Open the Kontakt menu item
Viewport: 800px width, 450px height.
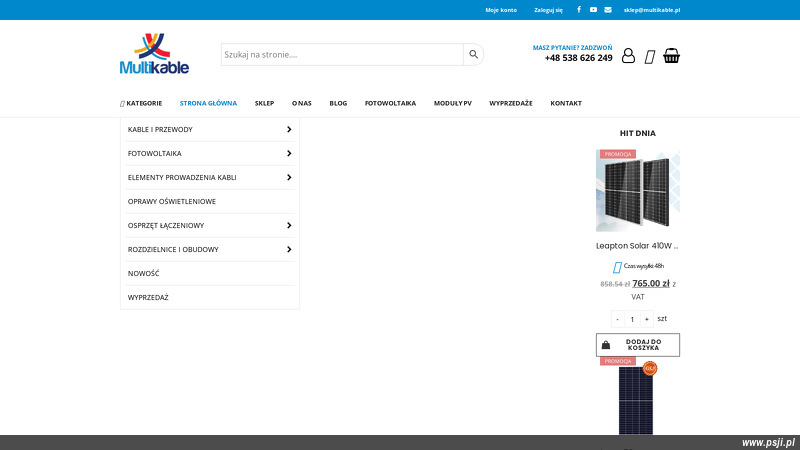coord(566,103)
